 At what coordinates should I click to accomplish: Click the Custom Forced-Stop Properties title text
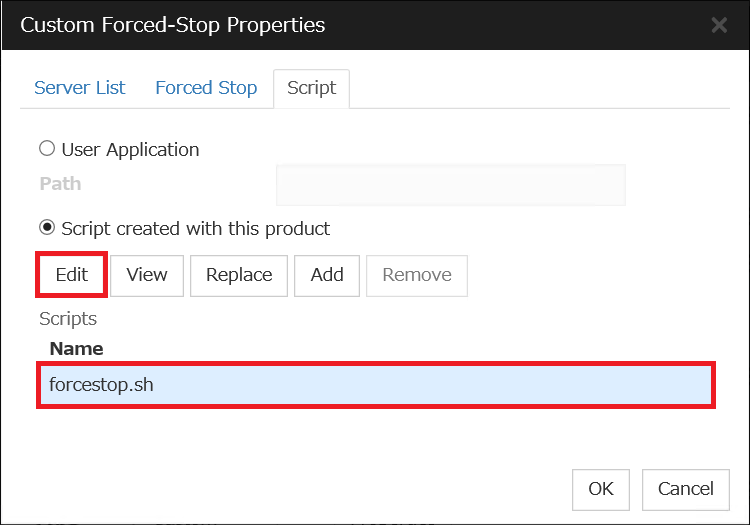[173, 25]
